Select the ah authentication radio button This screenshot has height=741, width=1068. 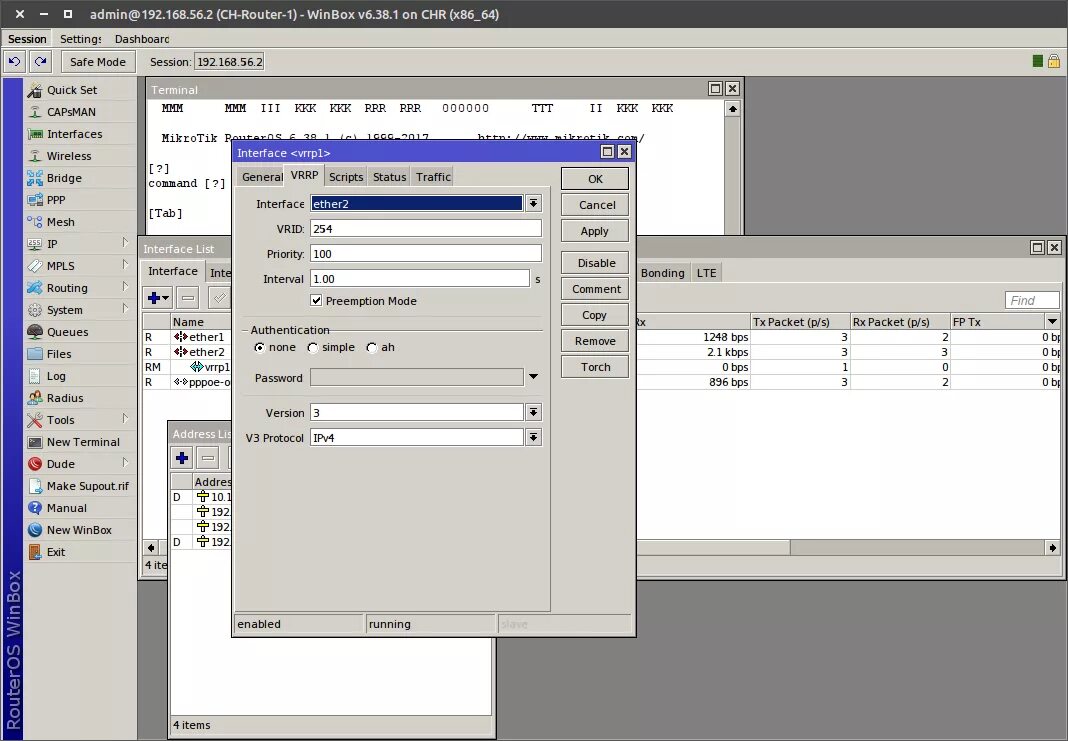pyautogui.click(x=372, y=347)
